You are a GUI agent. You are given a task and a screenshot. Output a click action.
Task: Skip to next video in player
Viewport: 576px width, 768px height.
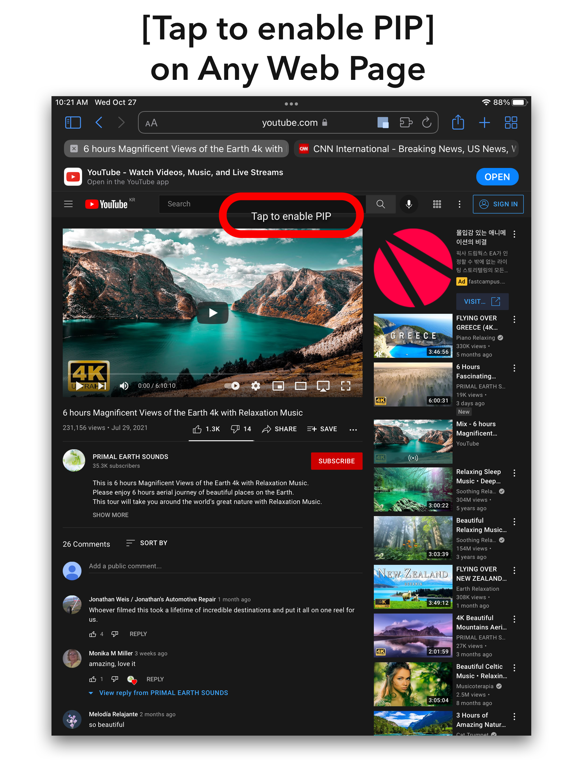102,386
